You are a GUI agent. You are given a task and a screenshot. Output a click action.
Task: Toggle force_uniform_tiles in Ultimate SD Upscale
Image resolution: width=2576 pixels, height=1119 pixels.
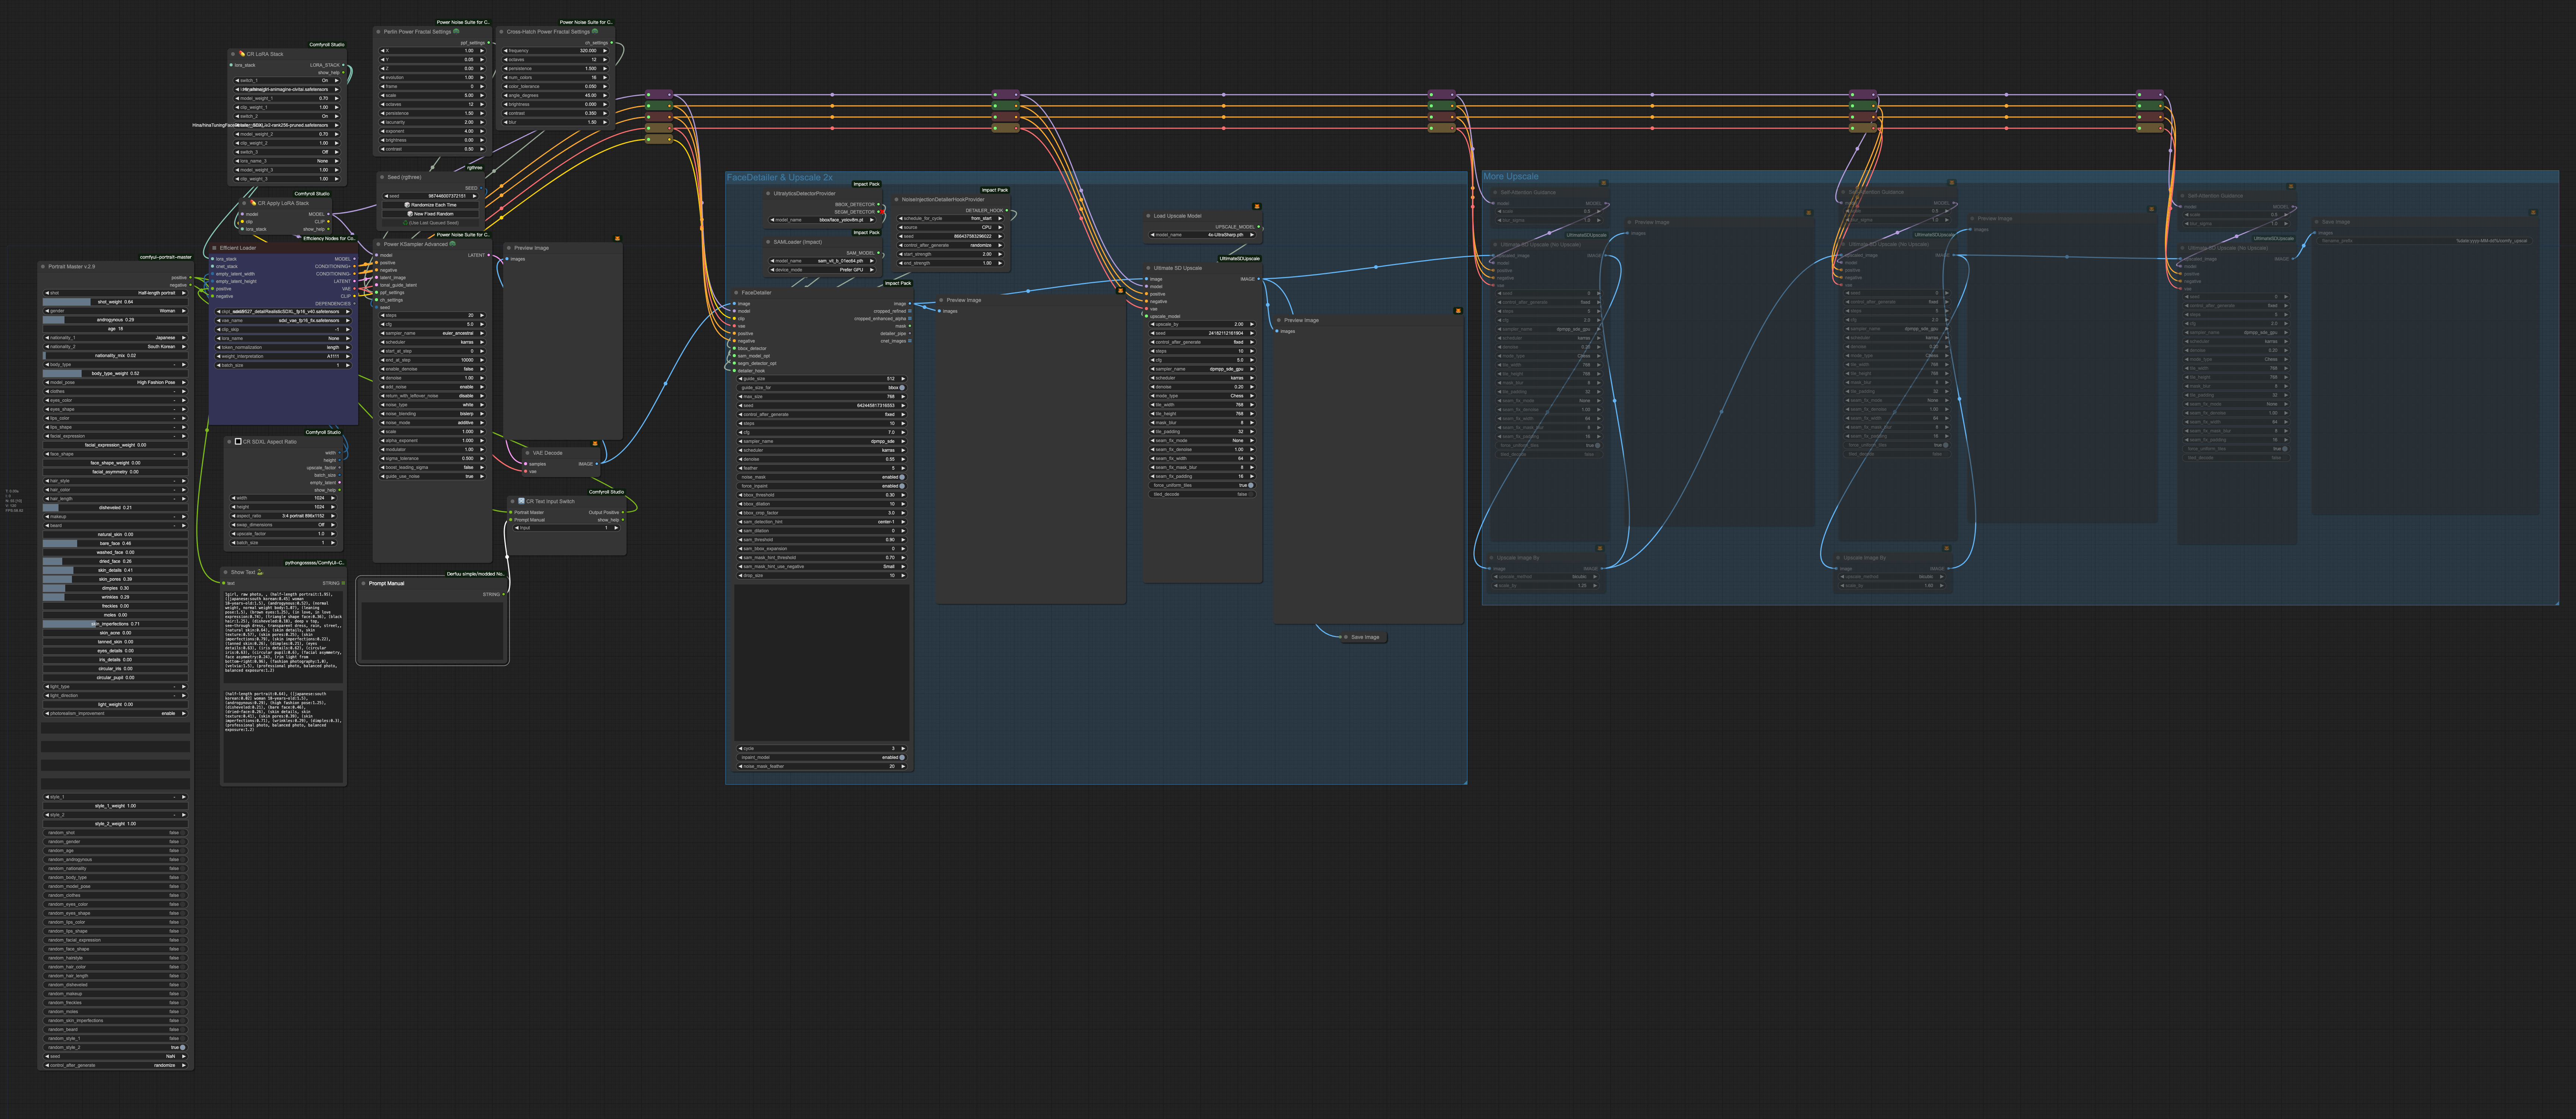click(x=1250, y=485)
